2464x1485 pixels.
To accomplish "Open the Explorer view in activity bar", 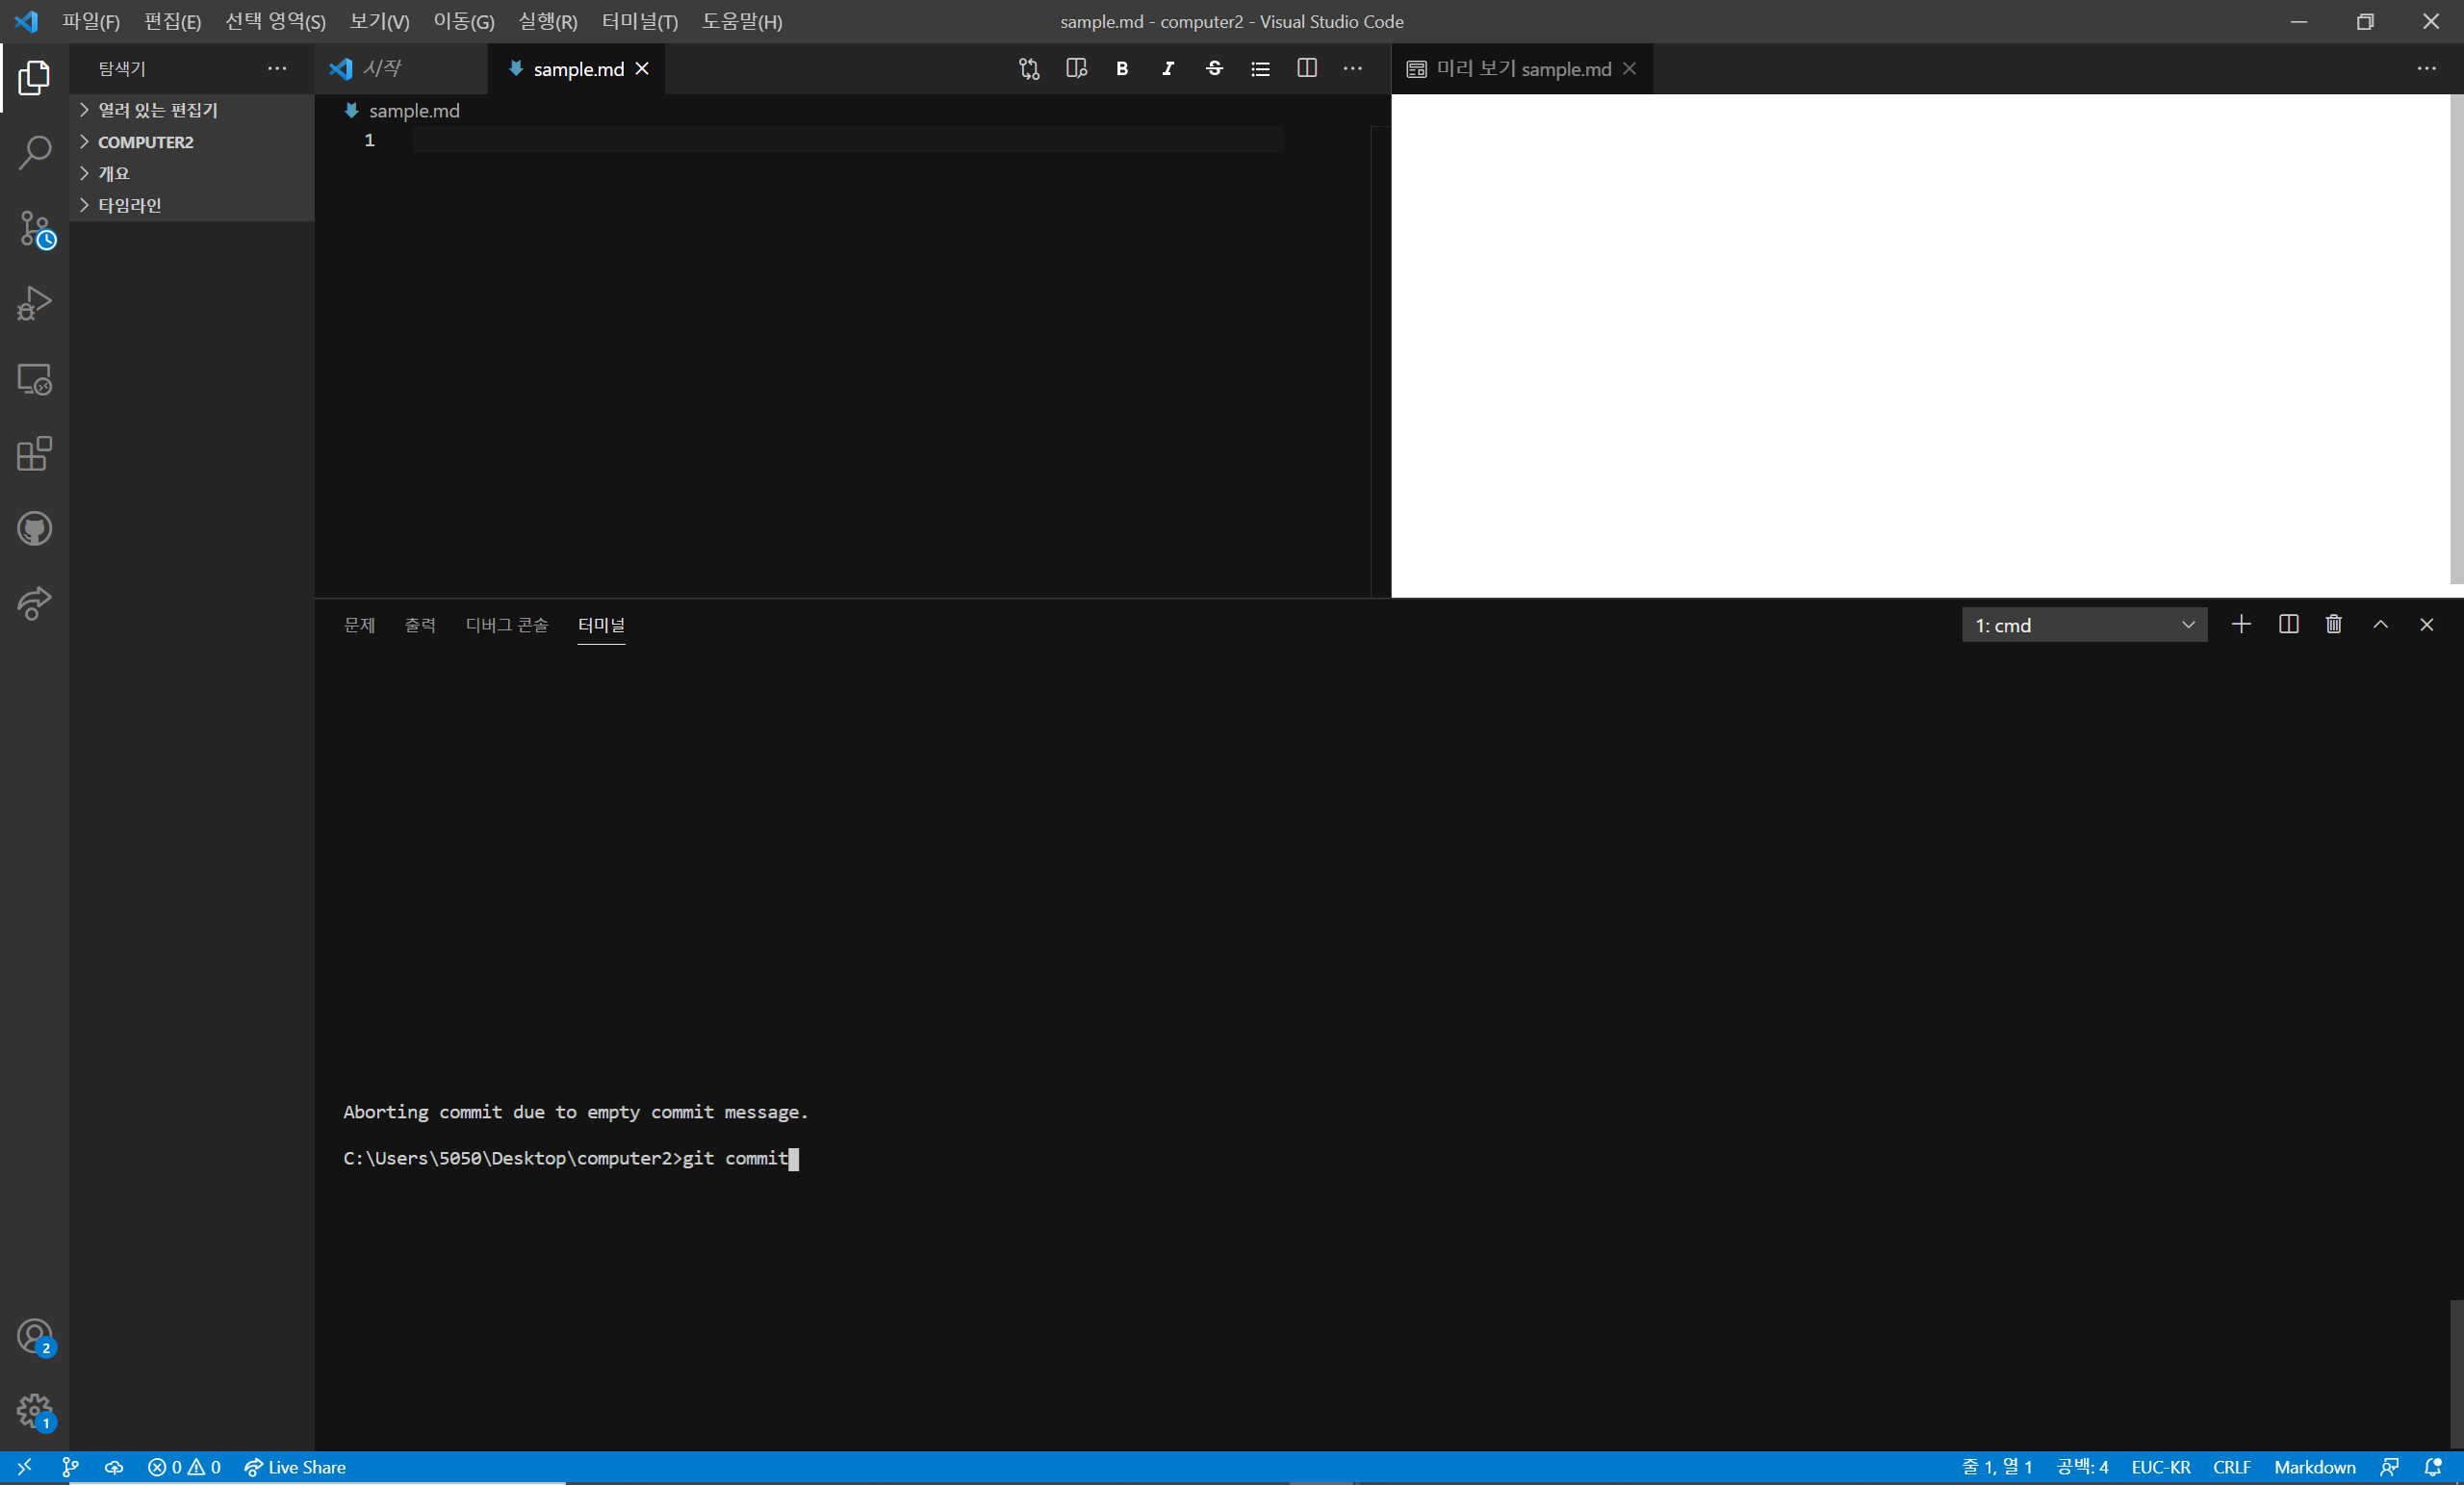I will [x=34, y=78].
